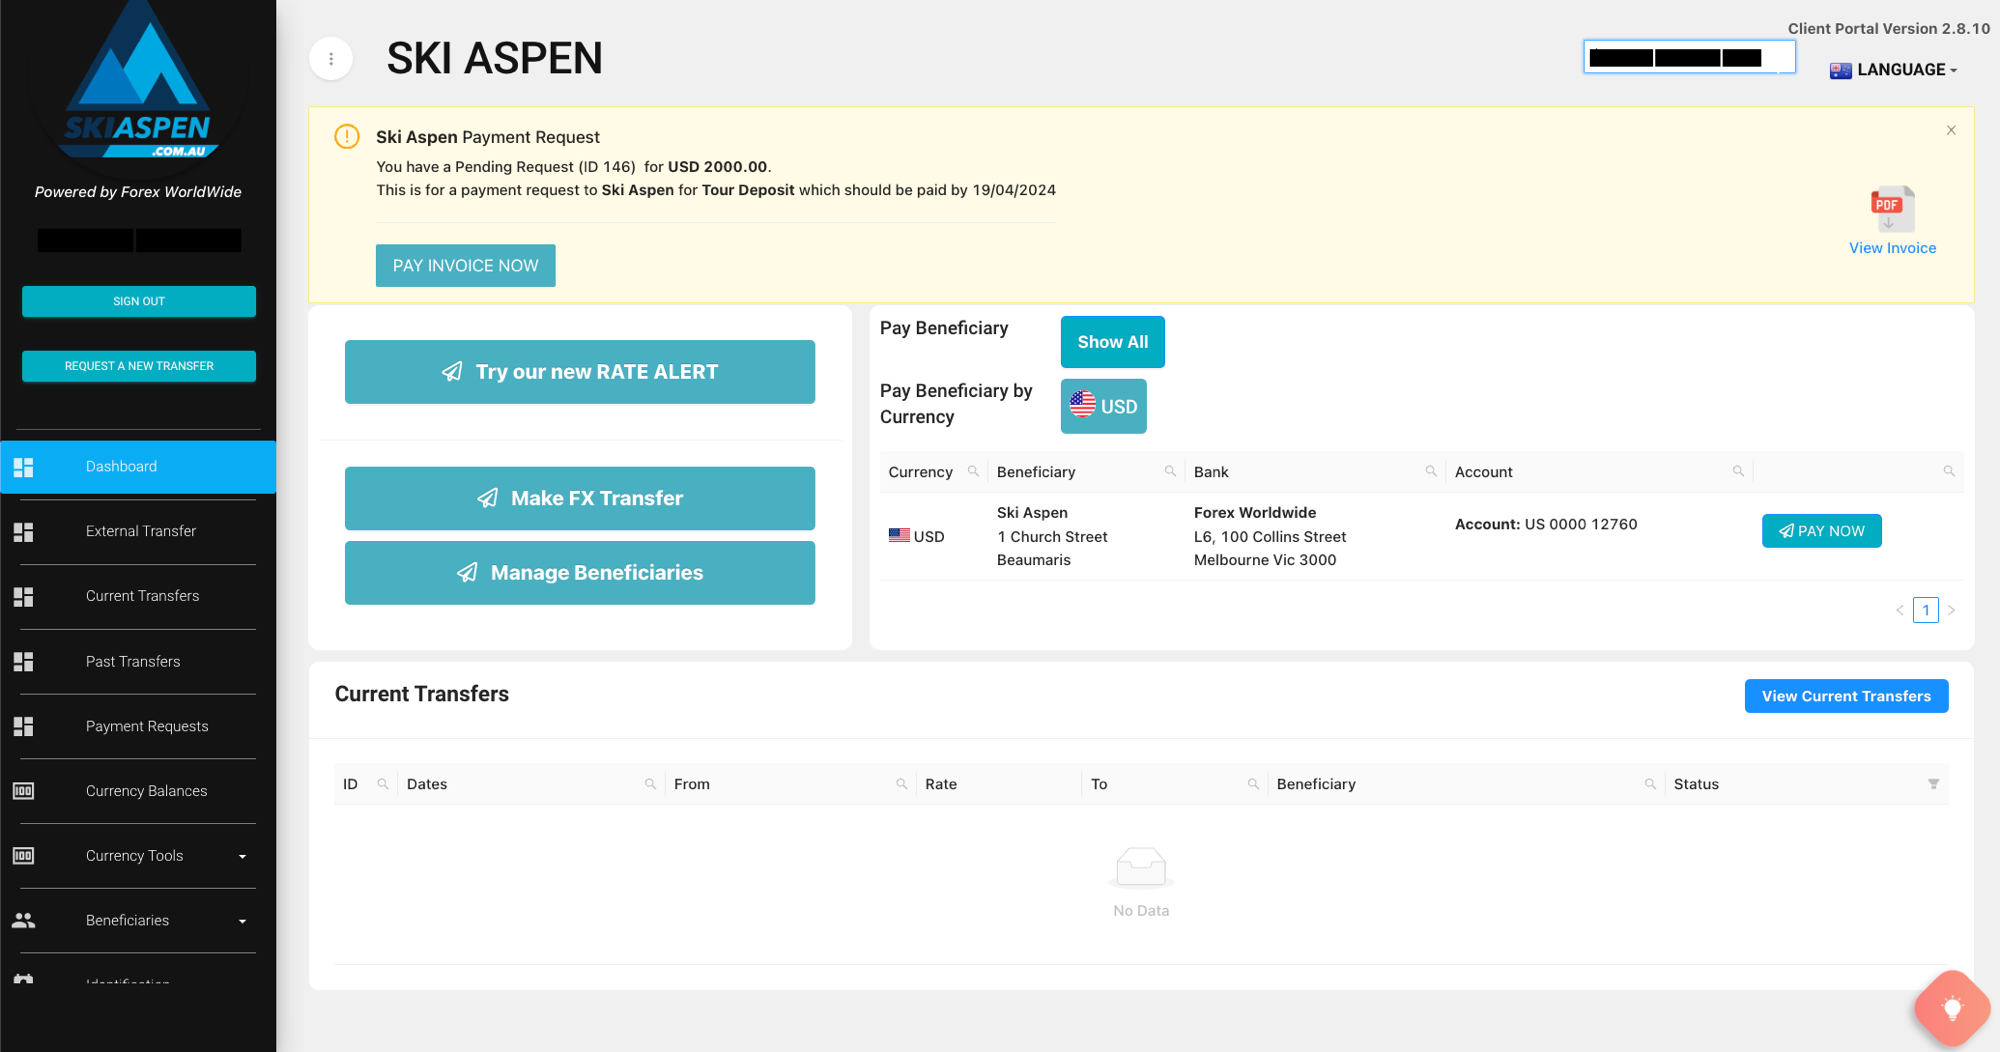Select page 1 in beneficiary pagination
The image size is (2000, 1052).
[x=1925, y=610]
